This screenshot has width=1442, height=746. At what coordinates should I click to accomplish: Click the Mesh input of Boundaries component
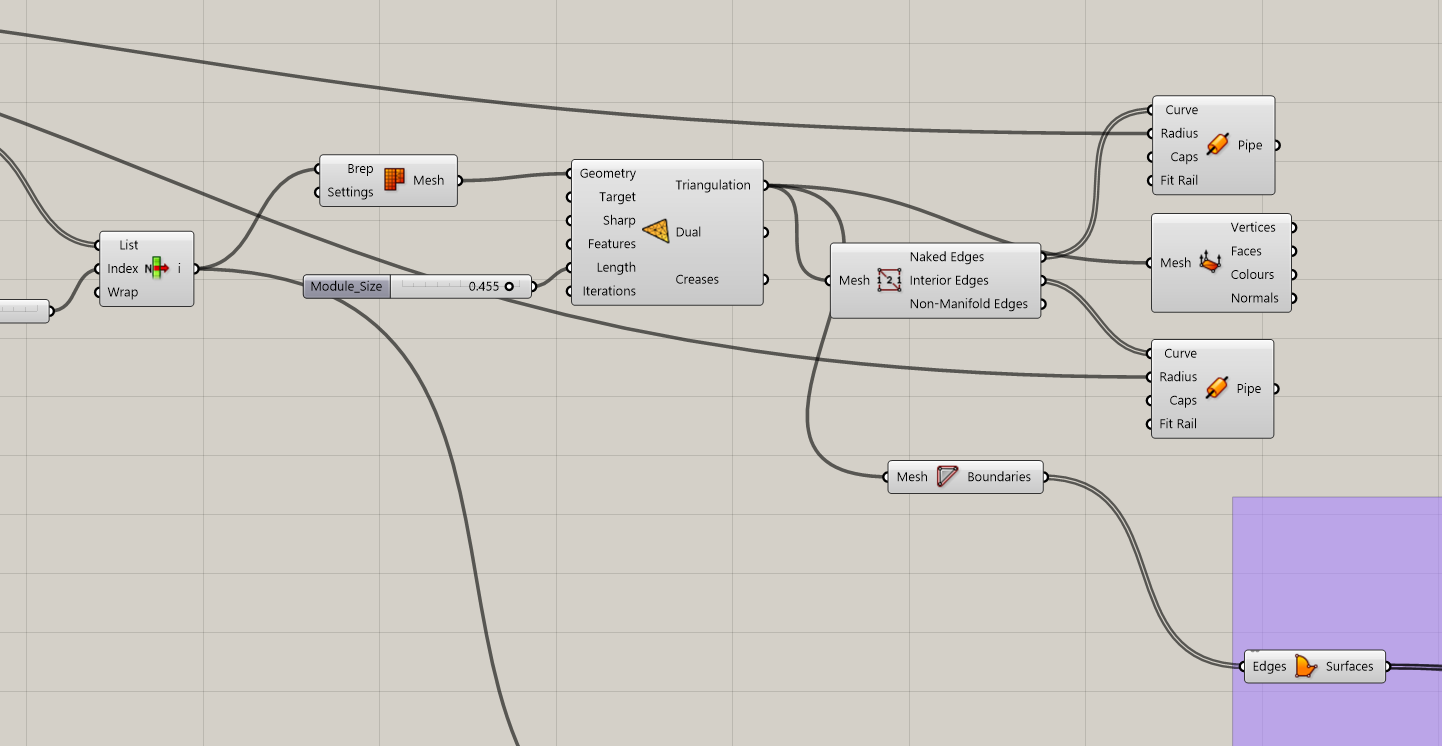click(x=912, y=477)
